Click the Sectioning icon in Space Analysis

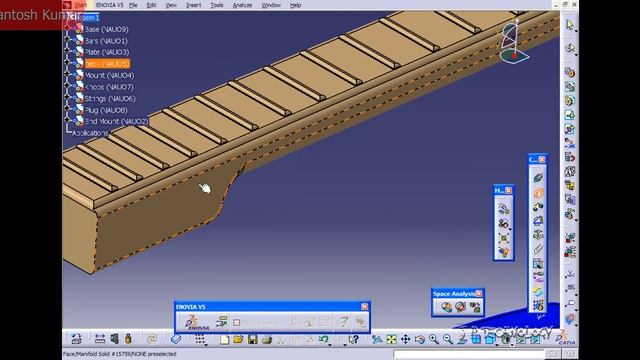(x=460, y=307)
